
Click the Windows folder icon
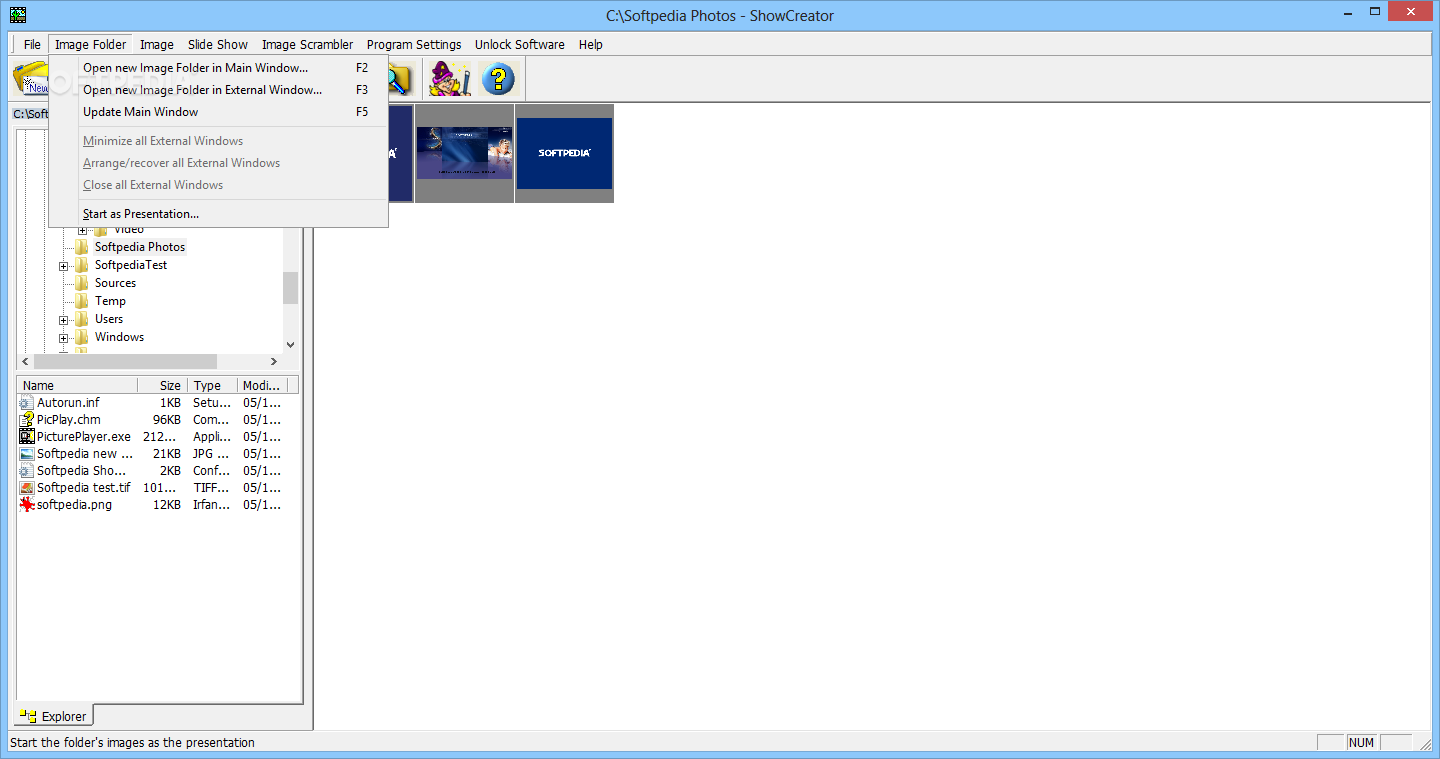coord(82,337)
